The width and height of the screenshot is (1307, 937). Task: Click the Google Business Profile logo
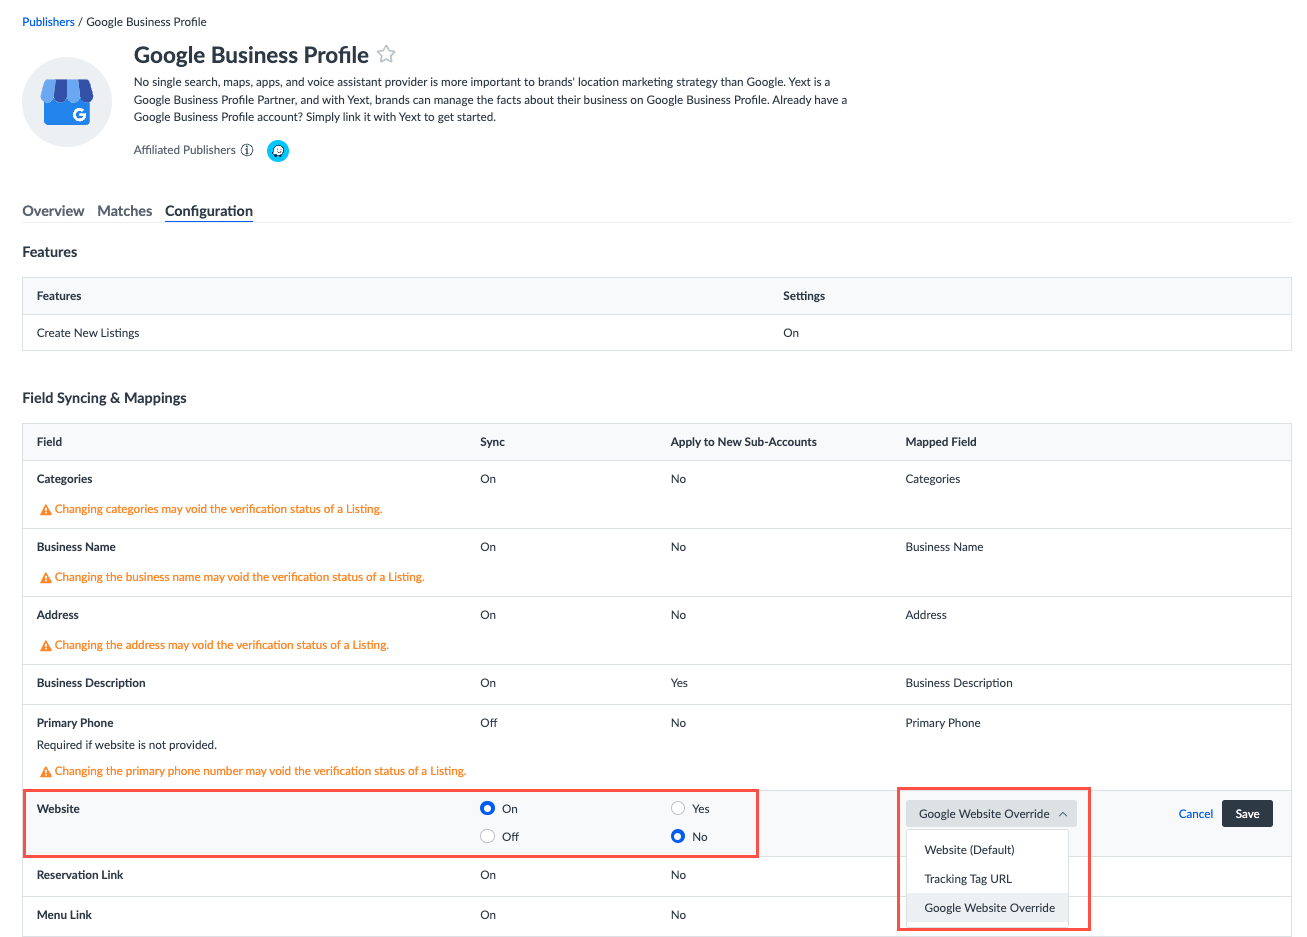point(67,102)
